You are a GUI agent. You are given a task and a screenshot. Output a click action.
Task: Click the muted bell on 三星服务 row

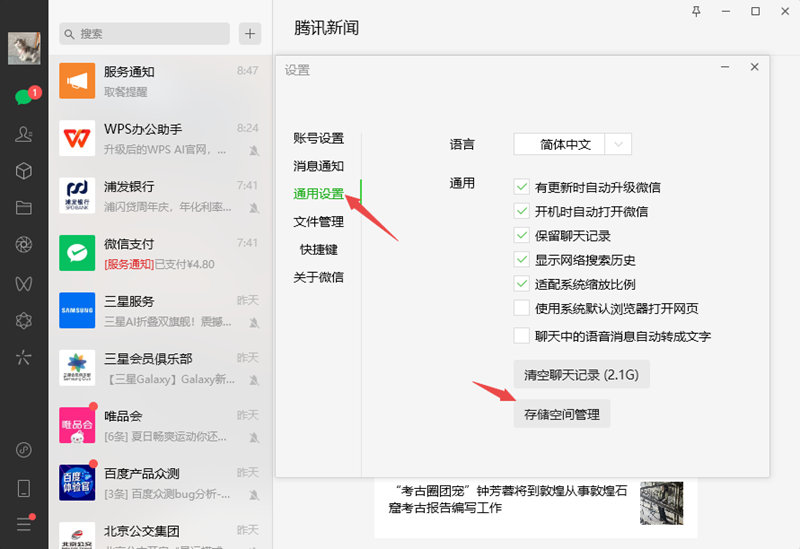click(x=254, y=322)
